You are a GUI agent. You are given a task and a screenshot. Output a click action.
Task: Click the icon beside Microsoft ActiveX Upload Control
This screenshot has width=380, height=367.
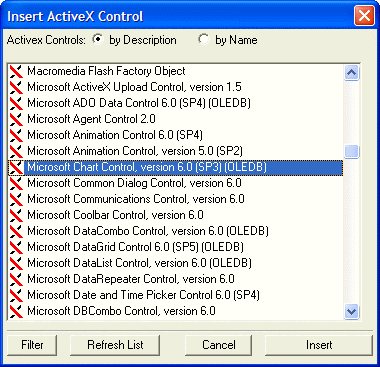point(16,87)
